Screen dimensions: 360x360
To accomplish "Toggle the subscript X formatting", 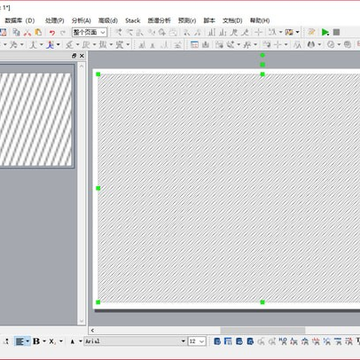I will tap(53, 341).
